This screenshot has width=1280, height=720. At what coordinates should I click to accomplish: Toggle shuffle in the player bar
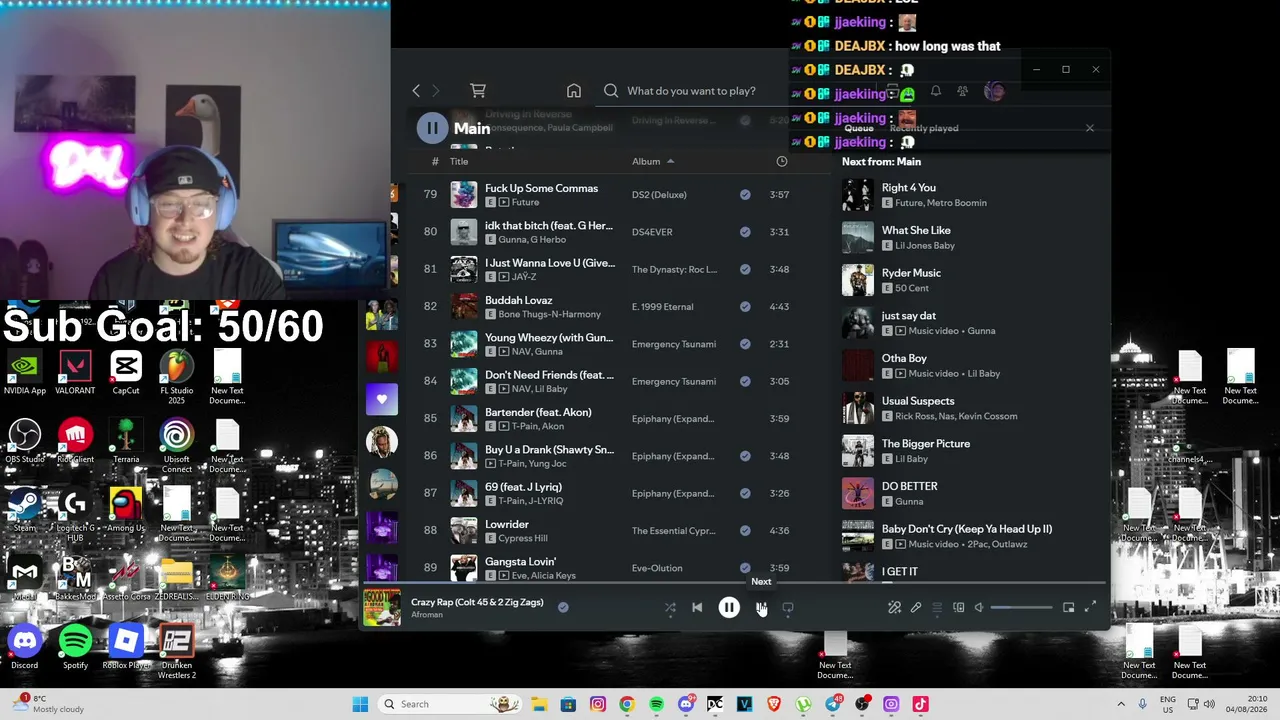pos(670,608)
